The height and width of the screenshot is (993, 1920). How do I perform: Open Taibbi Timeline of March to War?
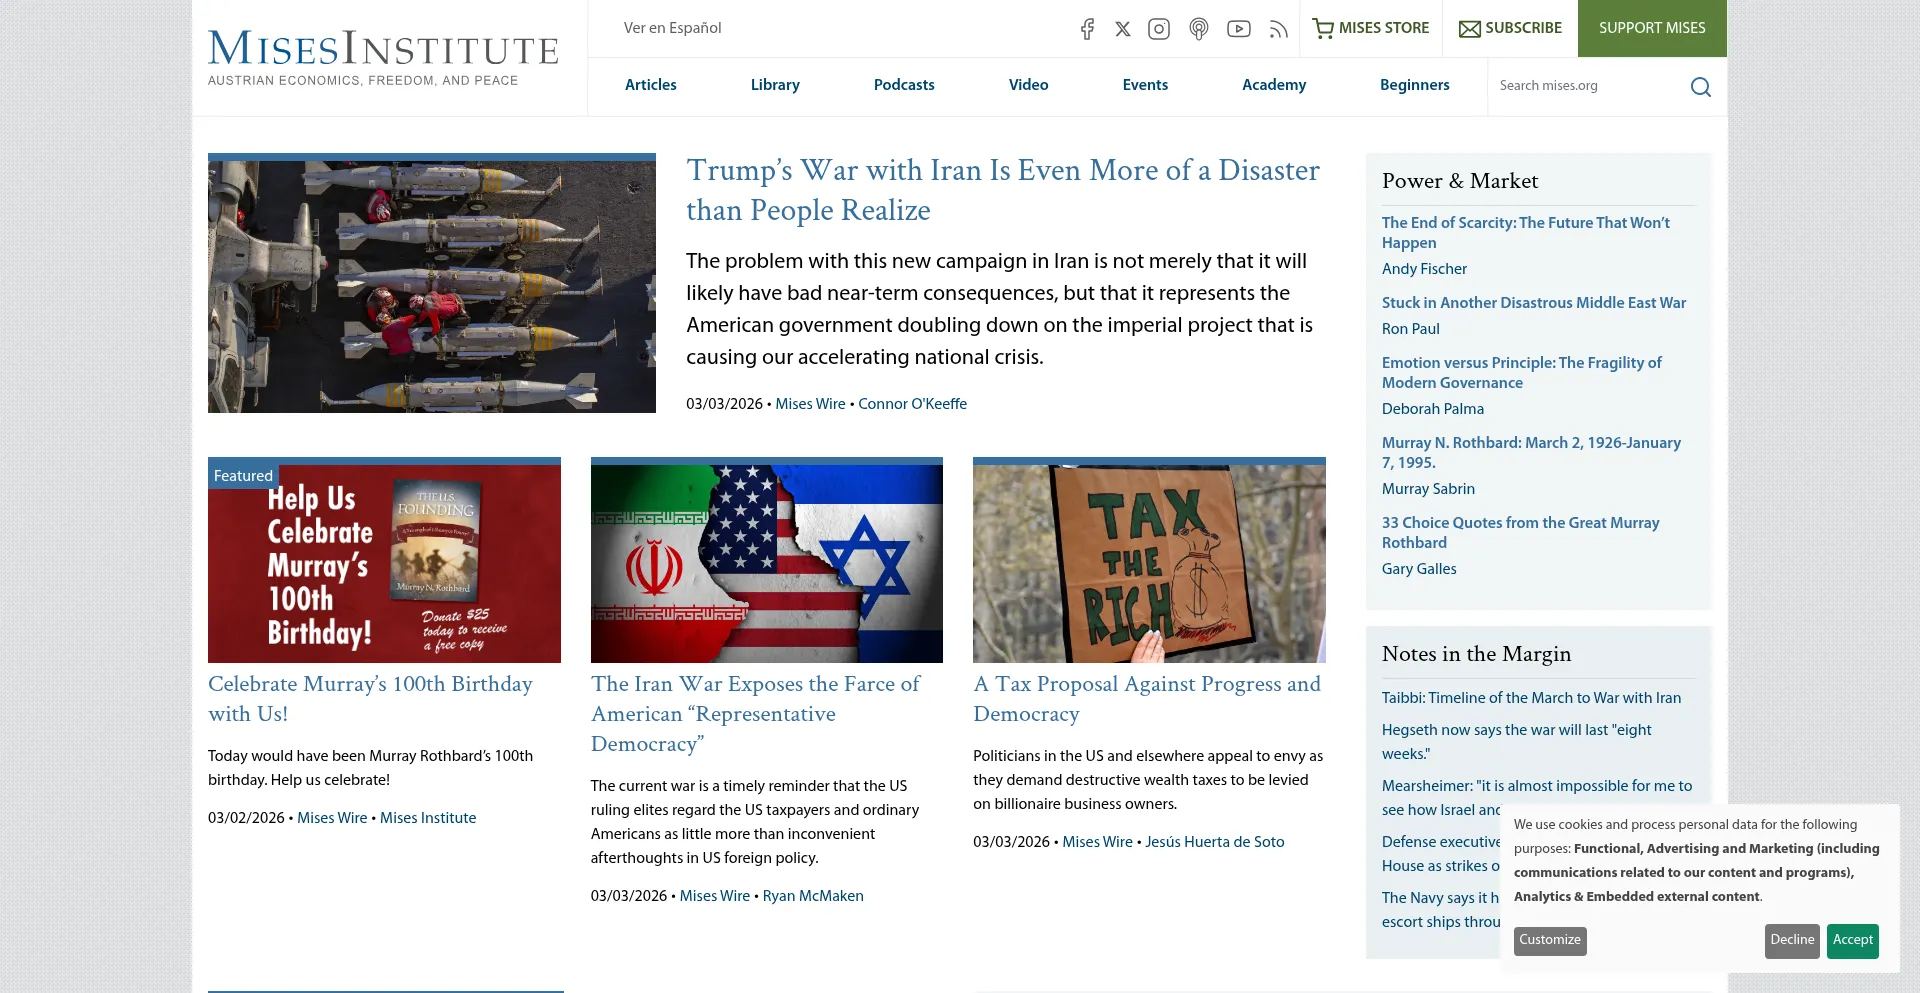pyautogui.click(x=1531, y=698)
